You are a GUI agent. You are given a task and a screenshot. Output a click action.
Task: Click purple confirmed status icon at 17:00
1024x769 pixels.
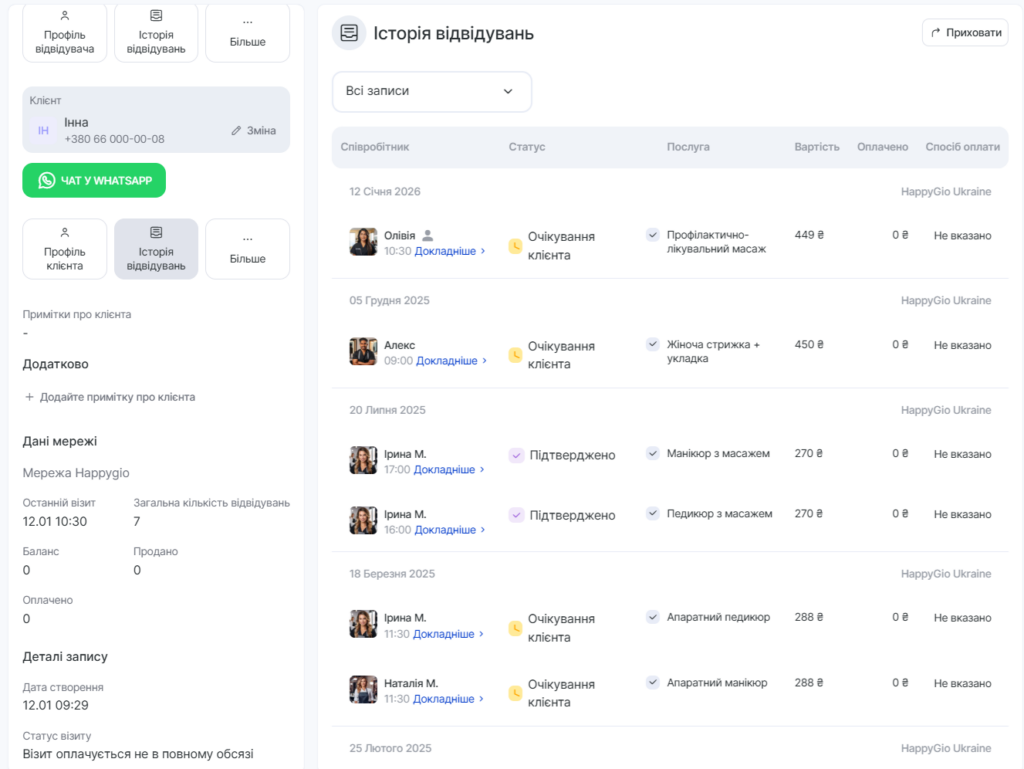pyautogui.click(x=516, y=455)
